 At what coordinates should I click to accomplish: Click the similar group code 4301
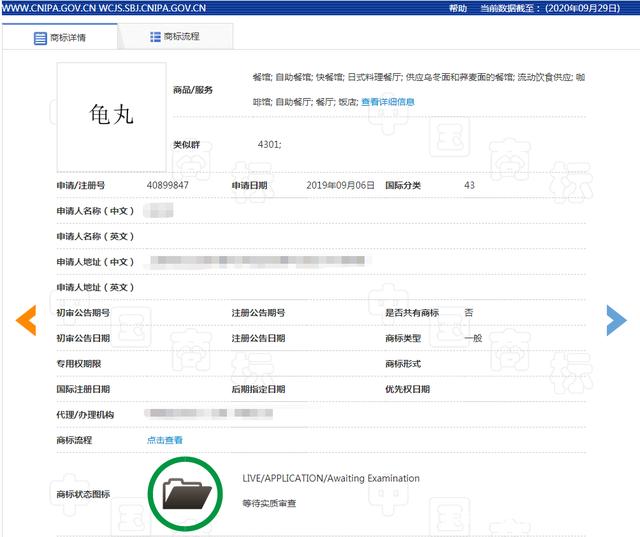(x=269, y=145)
